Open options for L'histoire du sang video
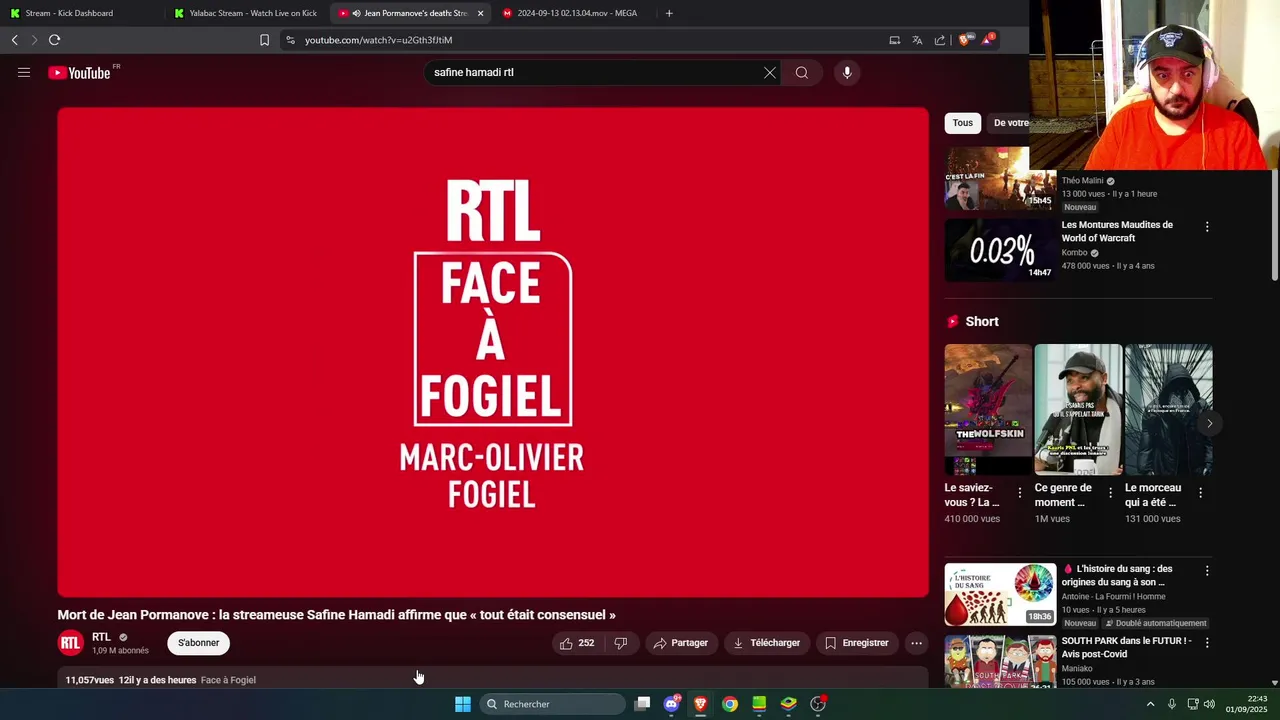This screenshot has width=1280, height=720. [x=1207, y=571]
